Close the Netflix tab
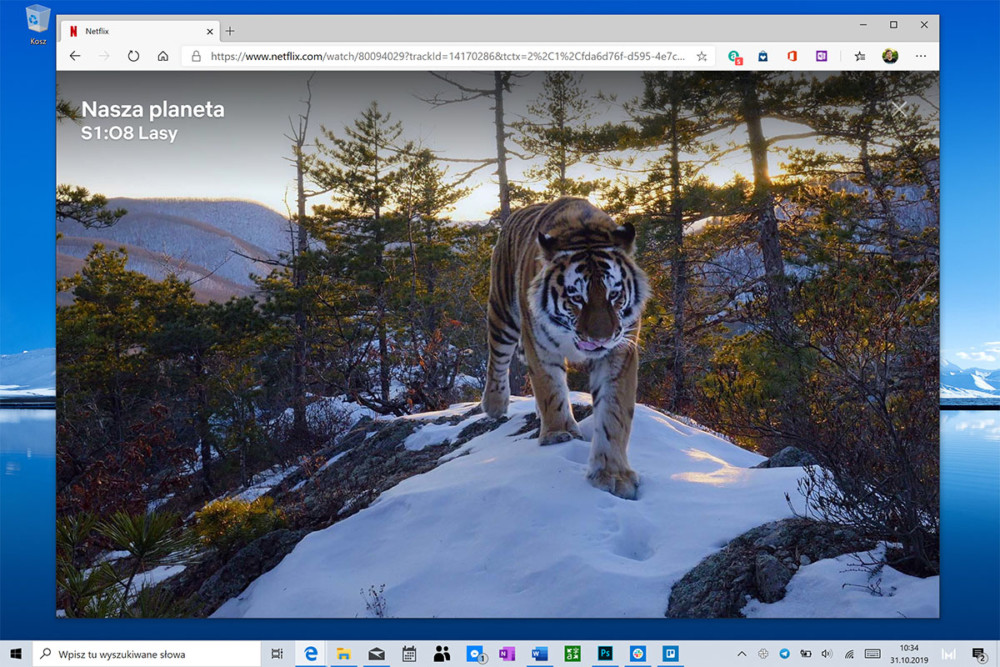The width and height of the screenshot is (1000, 667). 209,31
